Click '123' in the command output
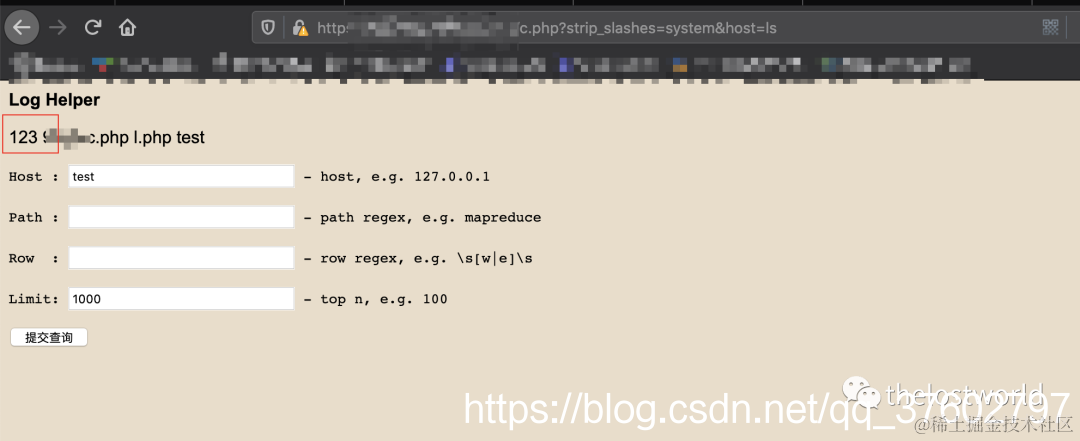Image resolution: width=1080 pixels, height=441 pixels. tap(23, 137)
